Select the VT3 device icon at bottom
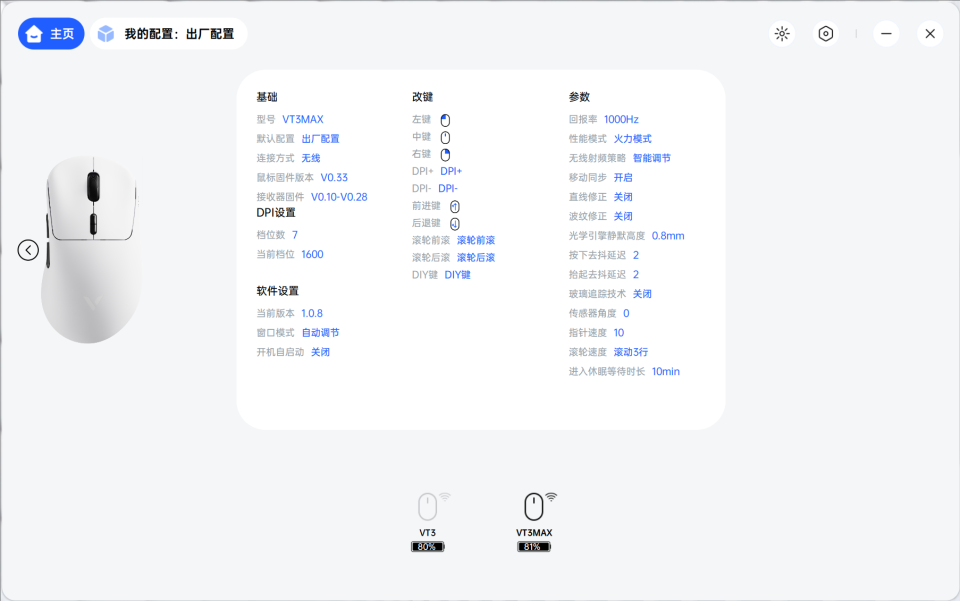Viewport: 960px width, 601px height. tap(428, 505)
